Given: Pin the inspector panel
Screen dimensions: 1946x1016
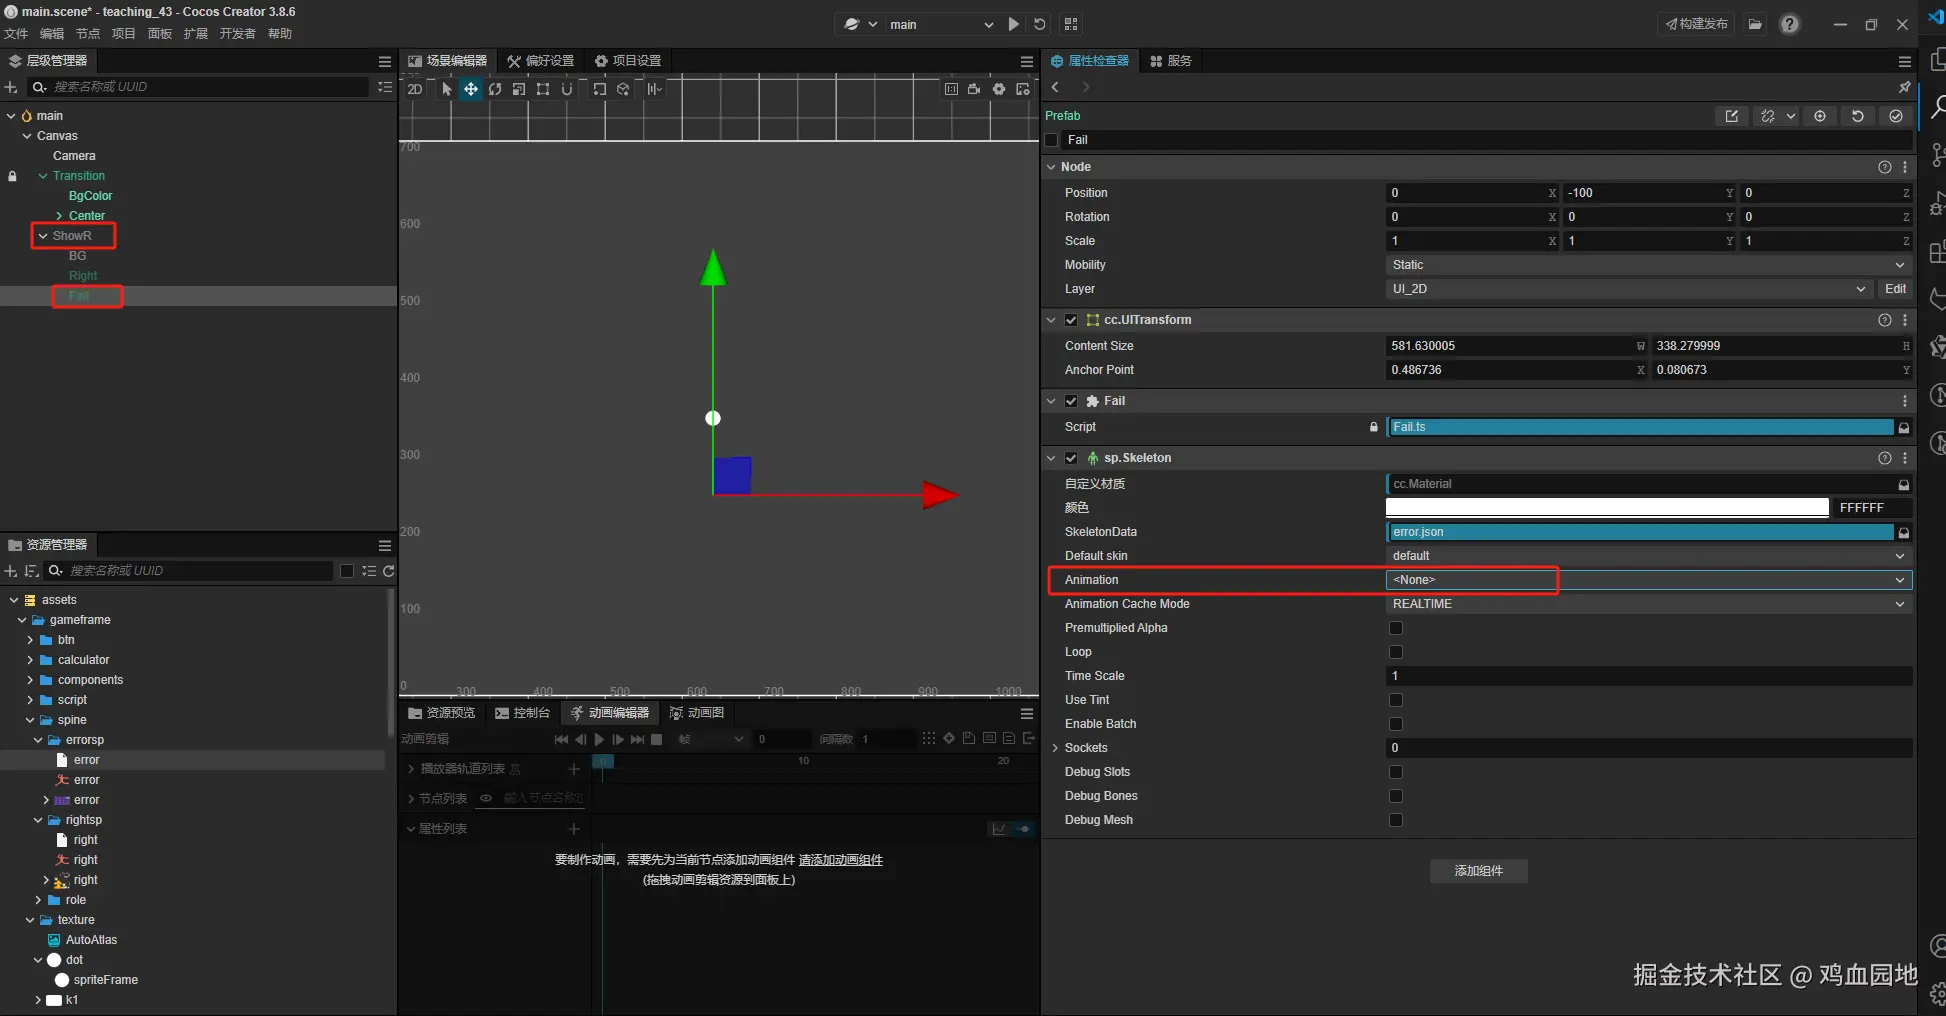Looking at the screenshot, I should coord(1904,87).
